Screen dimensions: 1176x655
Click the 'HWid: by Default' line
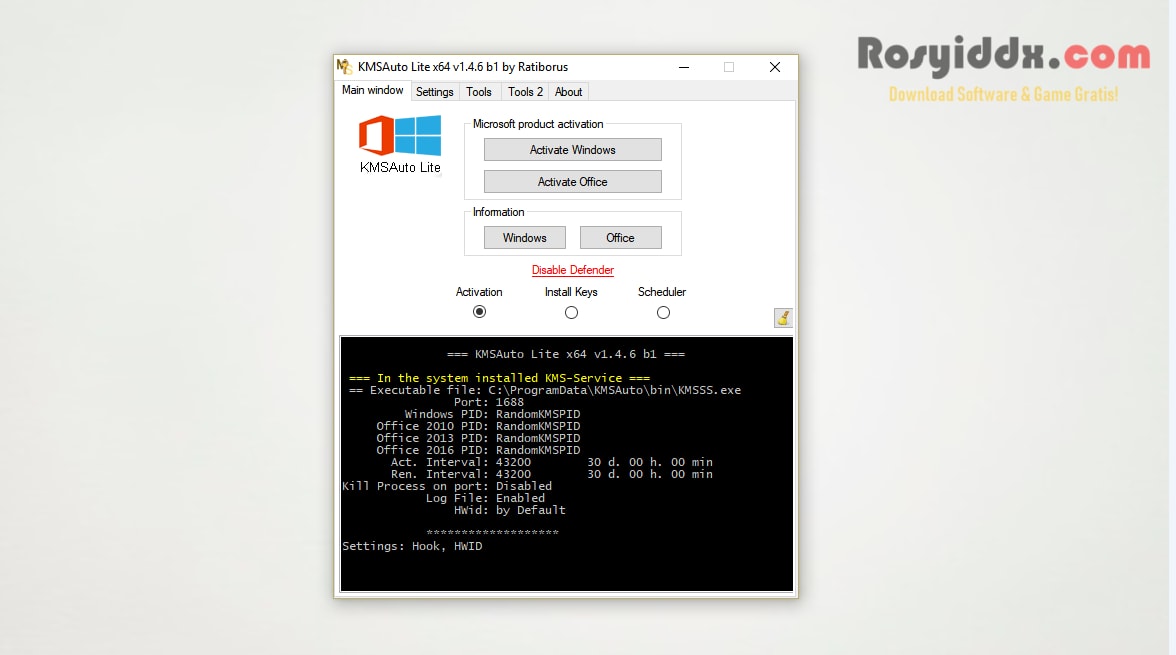pos(510,510)
